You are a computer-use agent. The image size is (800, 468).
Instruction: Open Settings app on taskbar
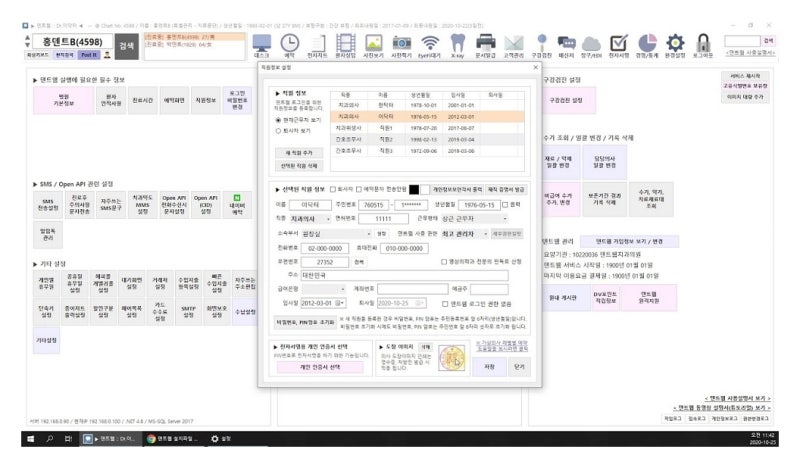(221, 438)
